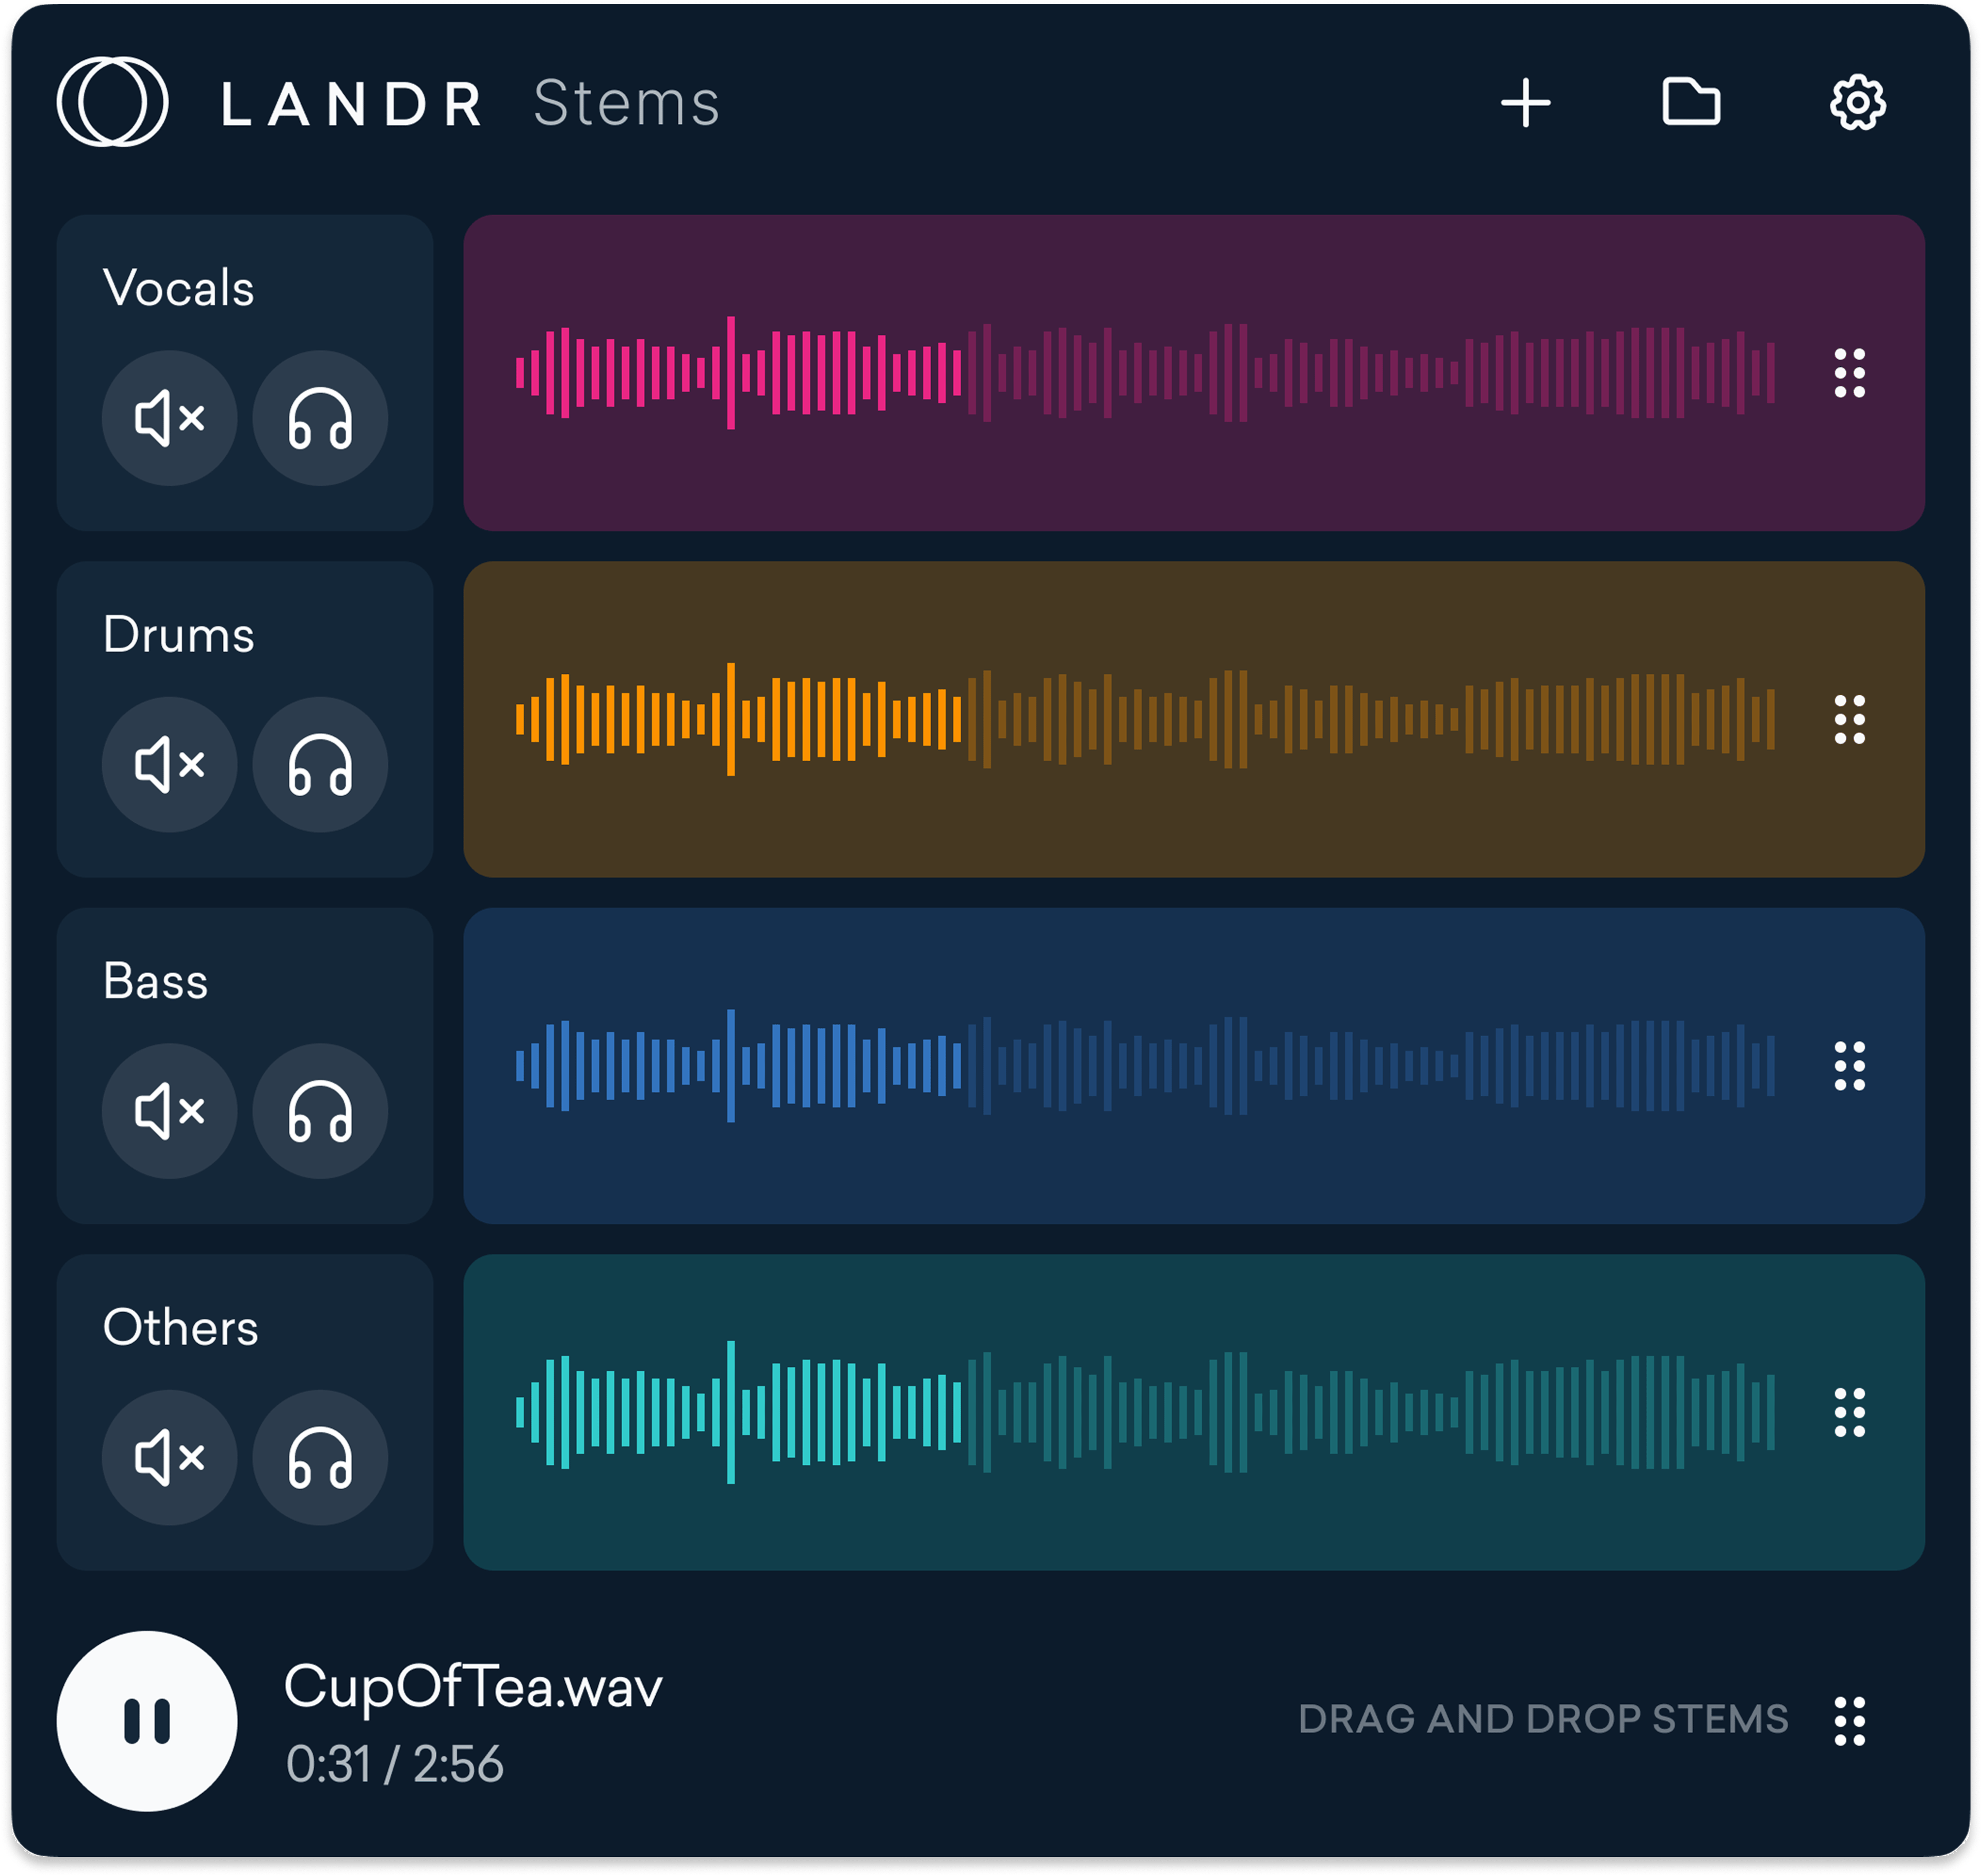Mute the Others stem
Screen dimensions: 1982x1876
coord(169,1458)
